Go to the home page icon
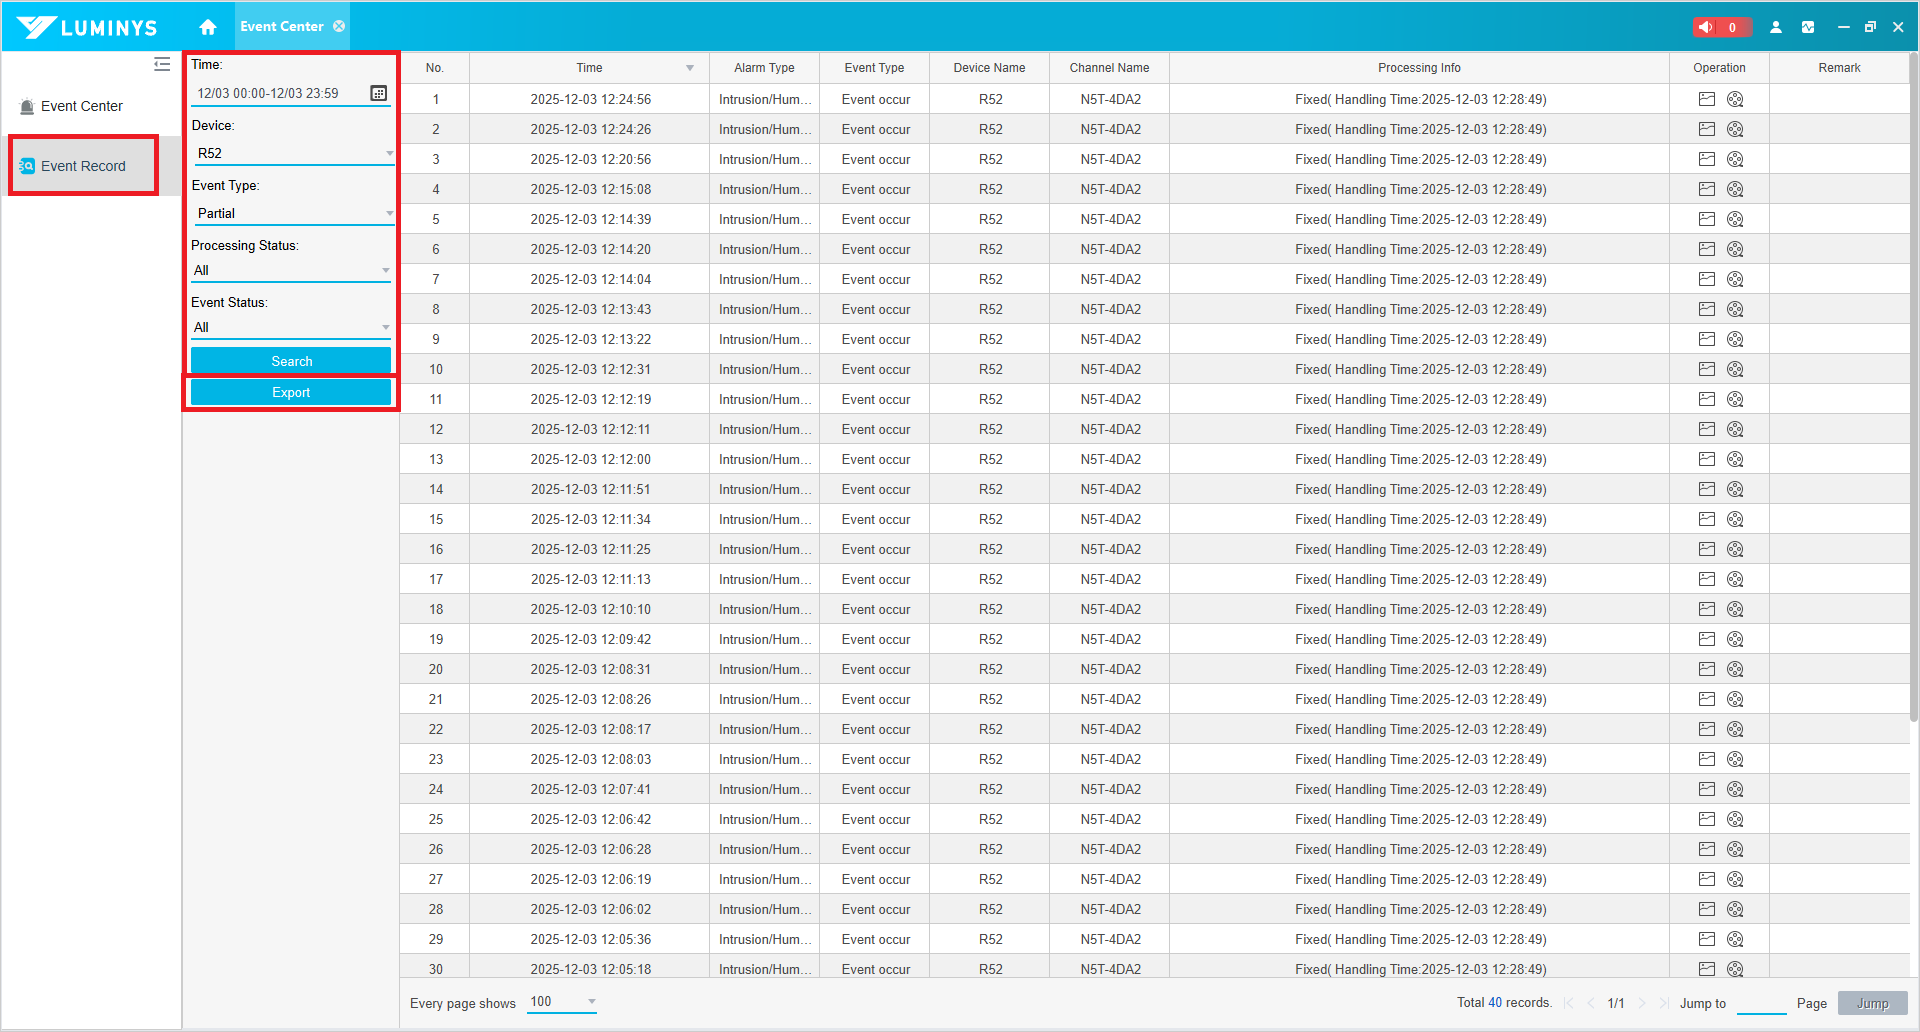Image resolution: width=1920 pixels, height=1032 pixels. 208,27
